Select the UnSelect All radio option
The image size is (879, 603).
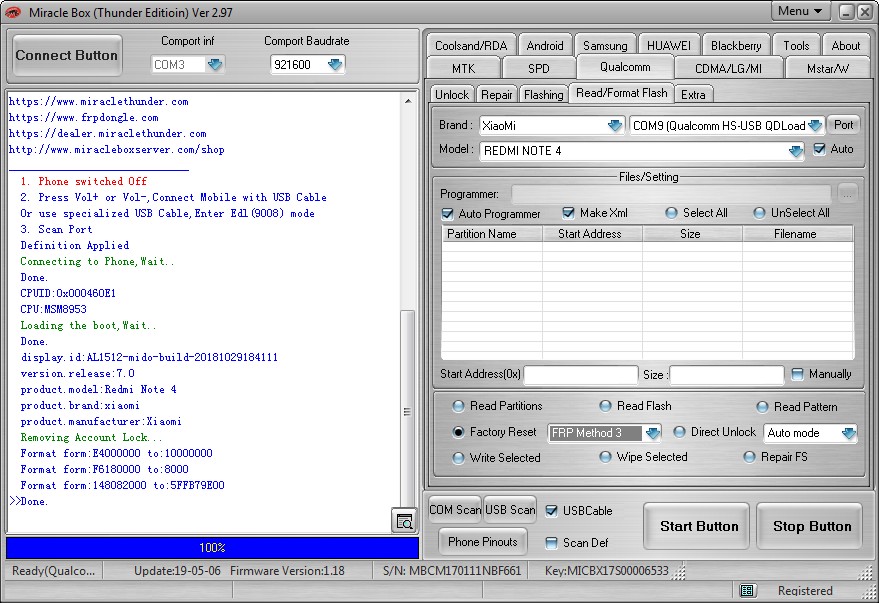759,213
